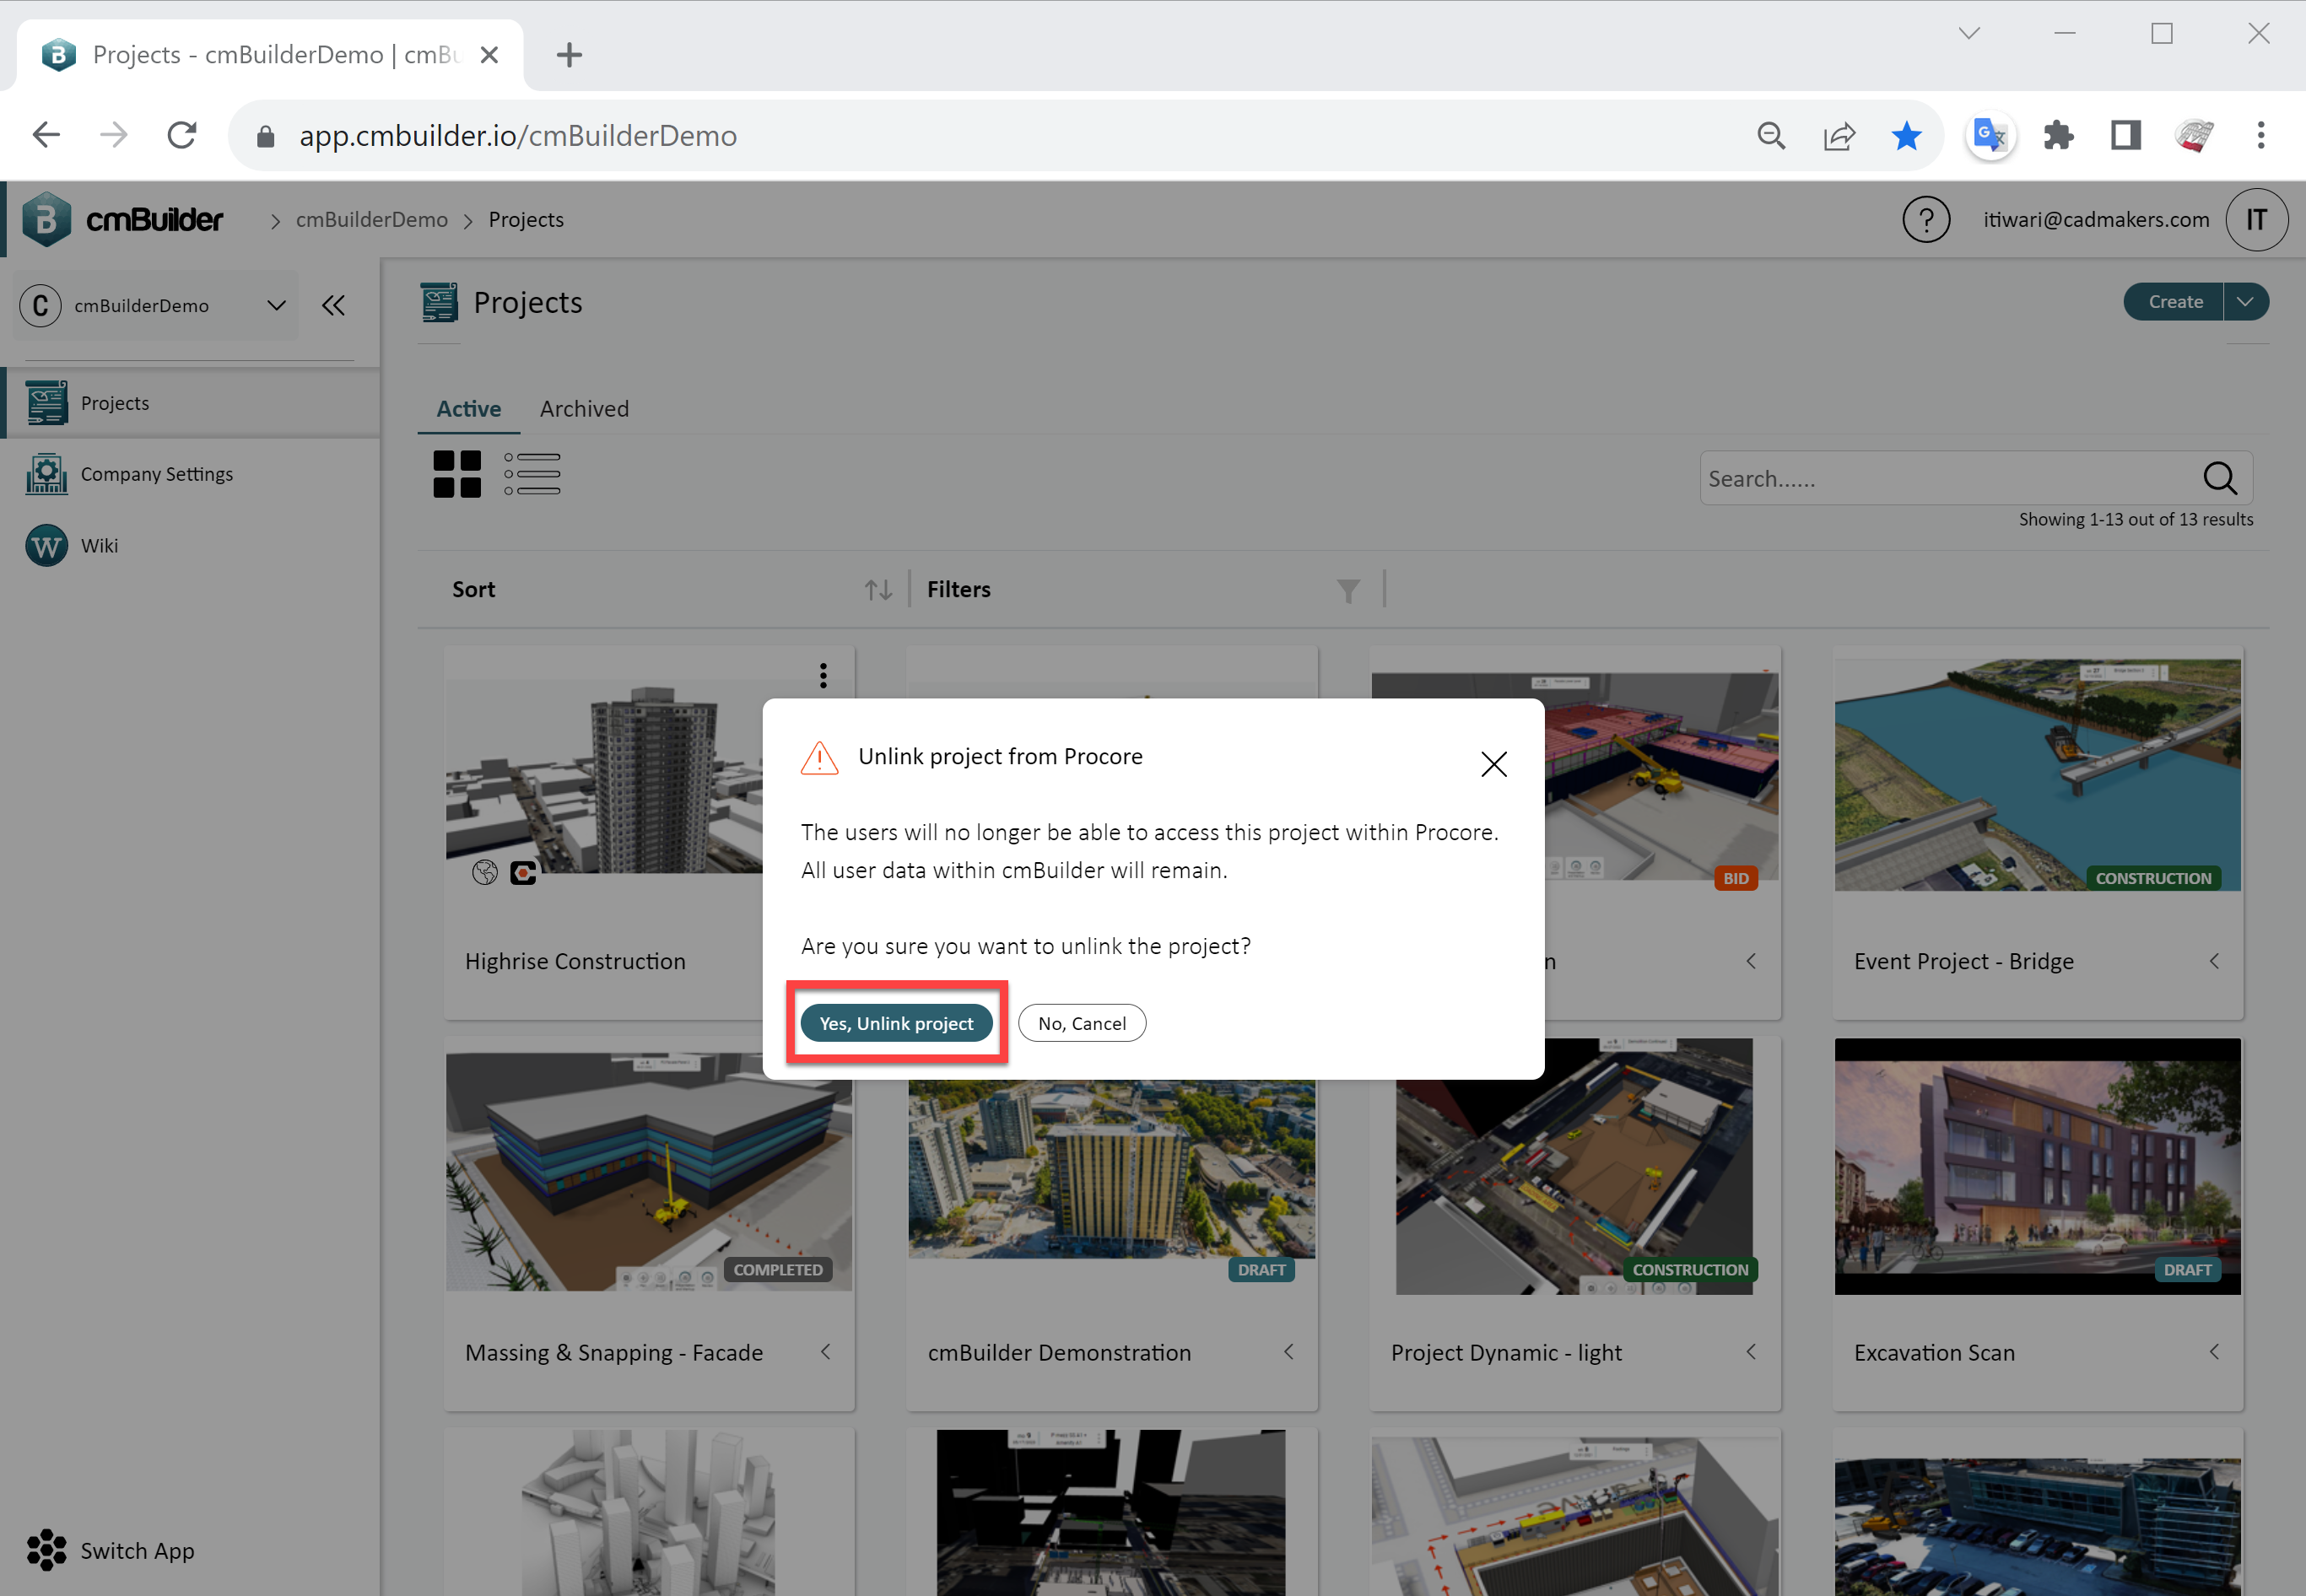2306x1596 pixels.
Task: Expand chevron on Excavation Scan card
Action: pos(2214,1352)
